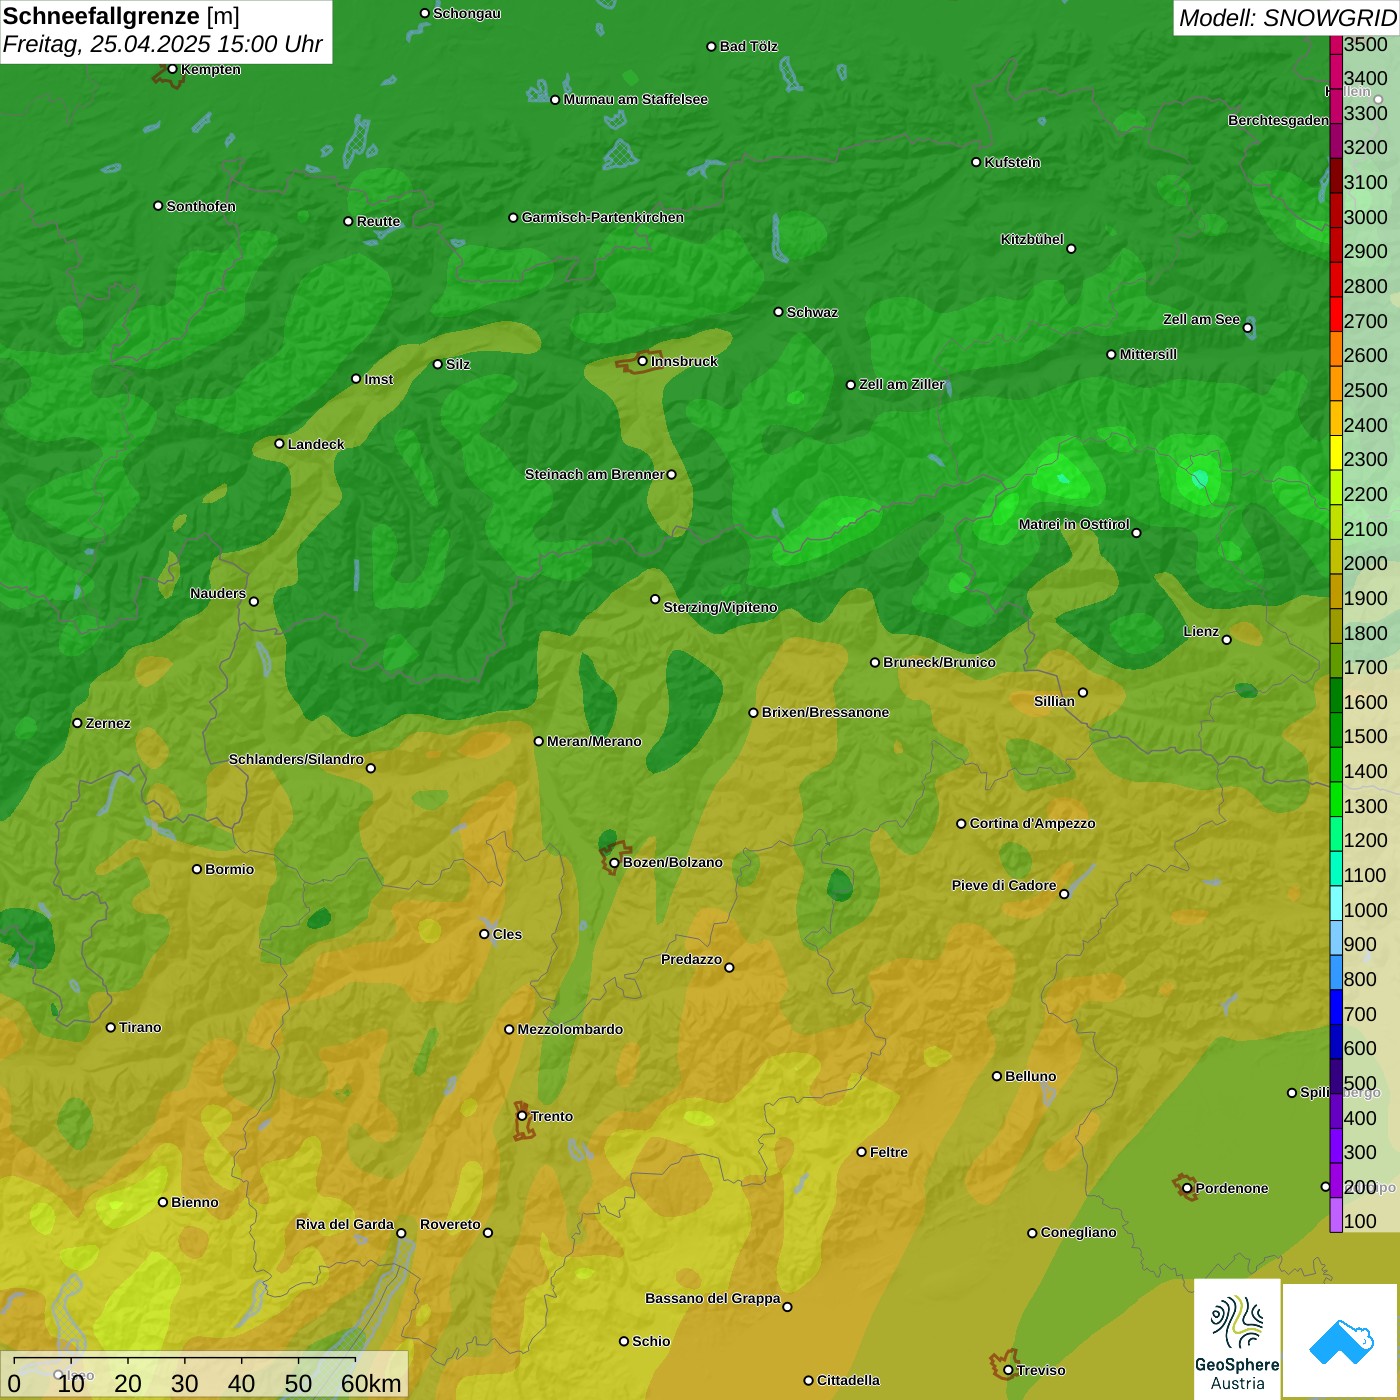
Task: Click the Bormio location dot
Action: 197,869
